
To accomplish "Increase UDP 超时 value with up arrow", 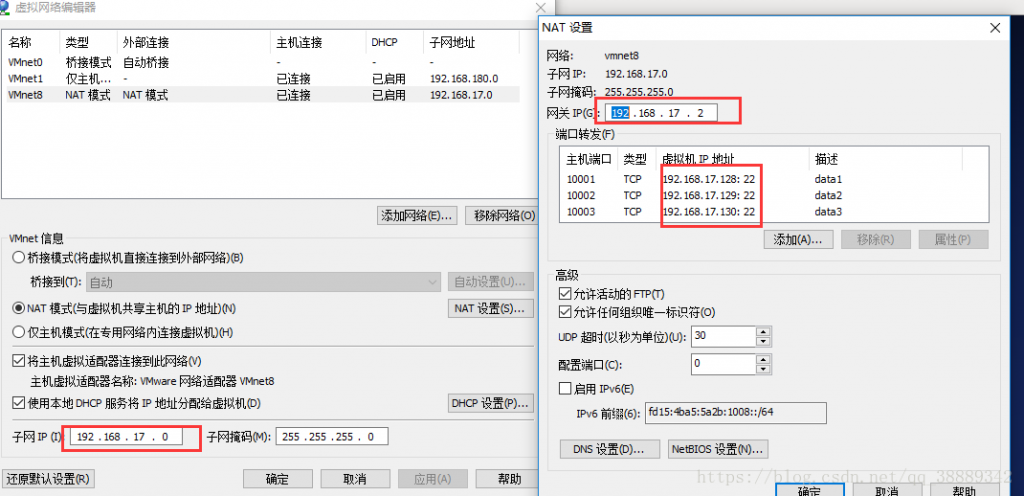I will click(764, 332).
